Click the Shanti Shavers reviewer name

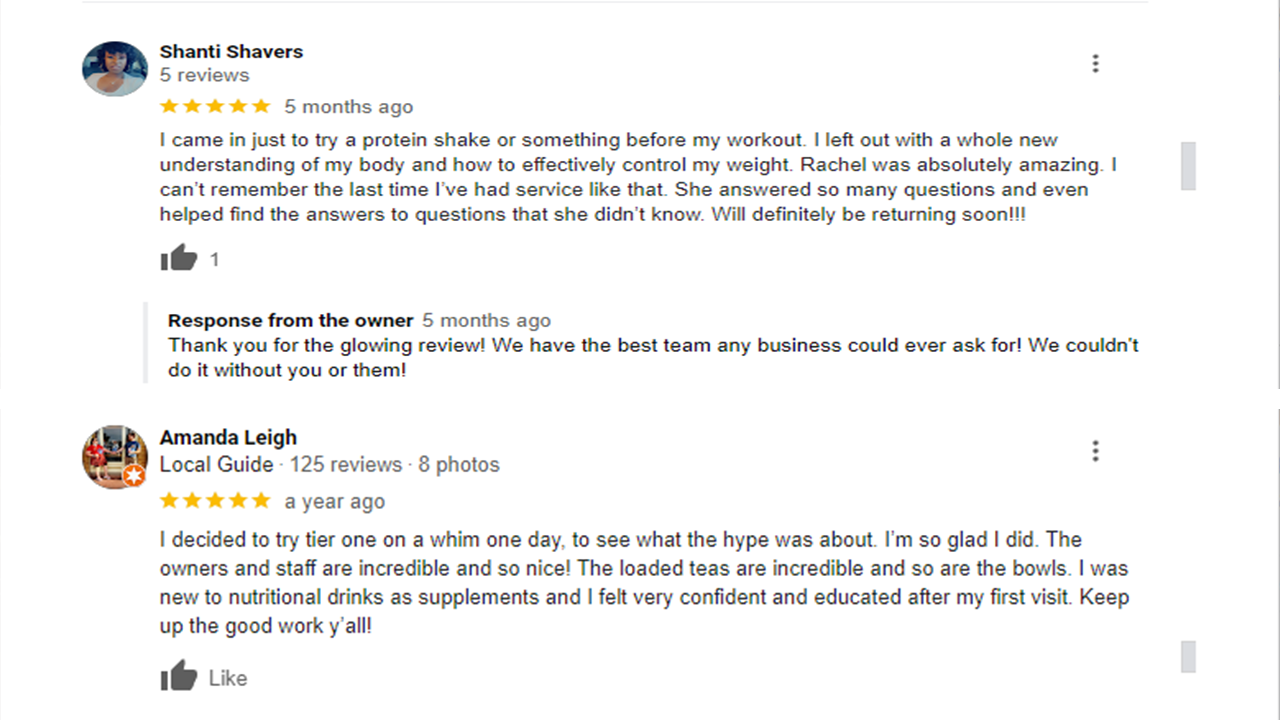coord(231,52)
